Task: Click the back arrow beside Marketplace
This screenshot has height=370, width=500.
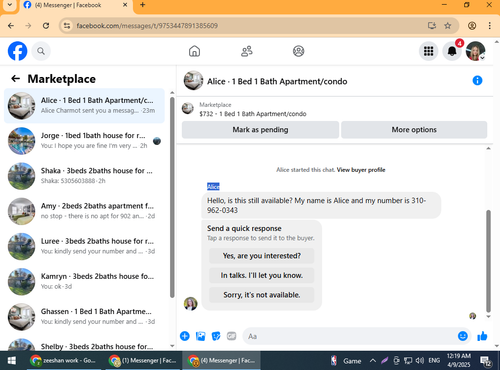Action: [16, 79]
